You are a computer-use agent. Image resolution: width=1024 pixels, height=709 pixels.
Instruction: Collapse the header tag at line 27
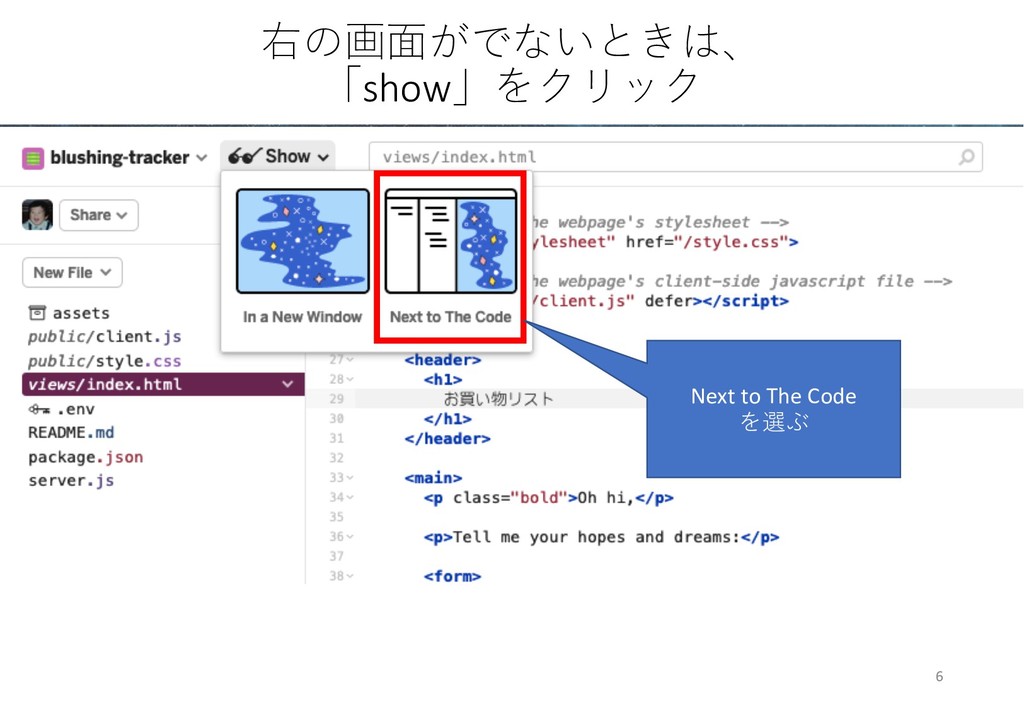click(351, 360)
